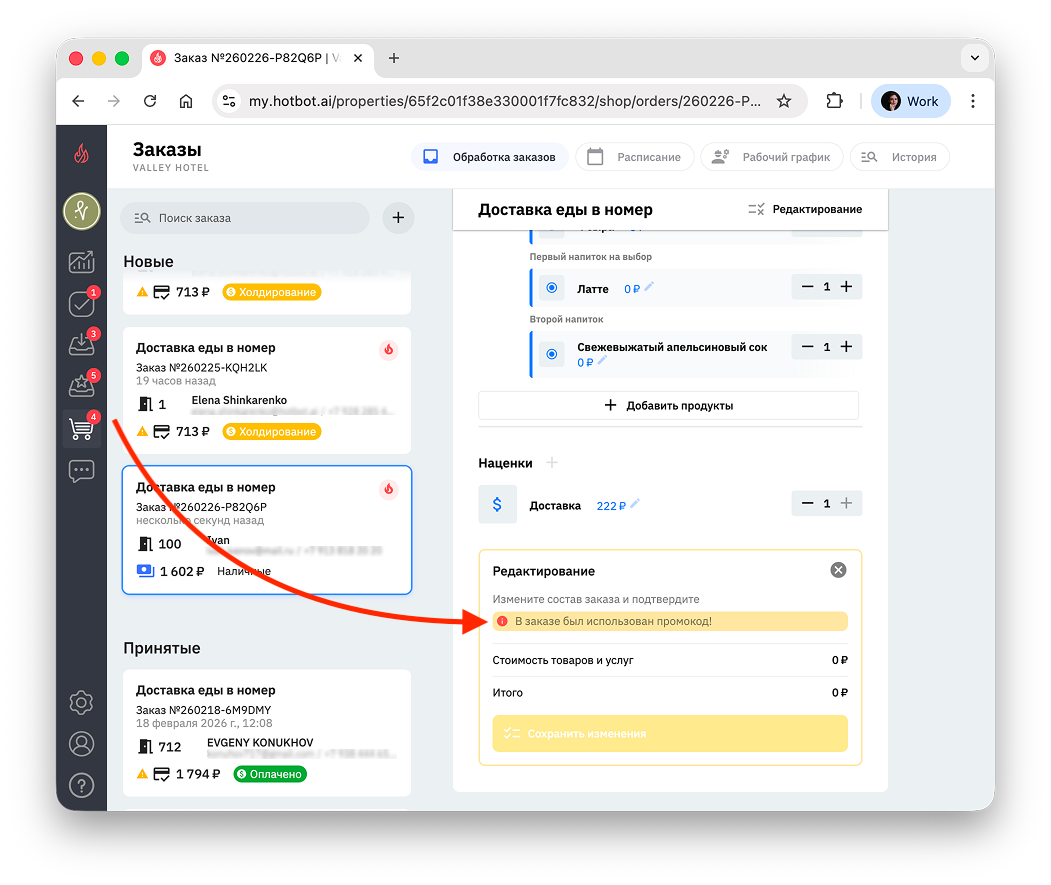The height and width of the screenshot is (885, 1051).
Task: Open the История tab
Action: (x=900, y=157)
